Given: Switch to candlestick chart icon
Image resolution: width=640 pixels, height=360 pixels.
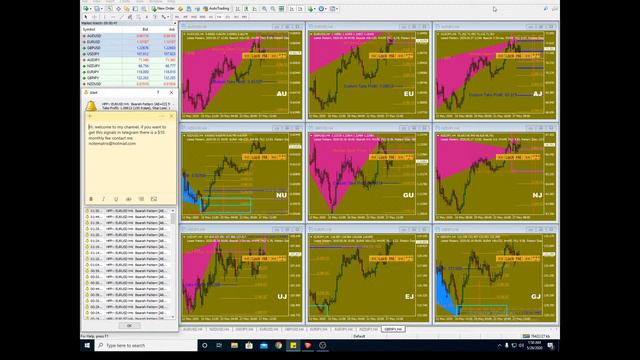Looking at the screenshot, I should pos(246,9).
